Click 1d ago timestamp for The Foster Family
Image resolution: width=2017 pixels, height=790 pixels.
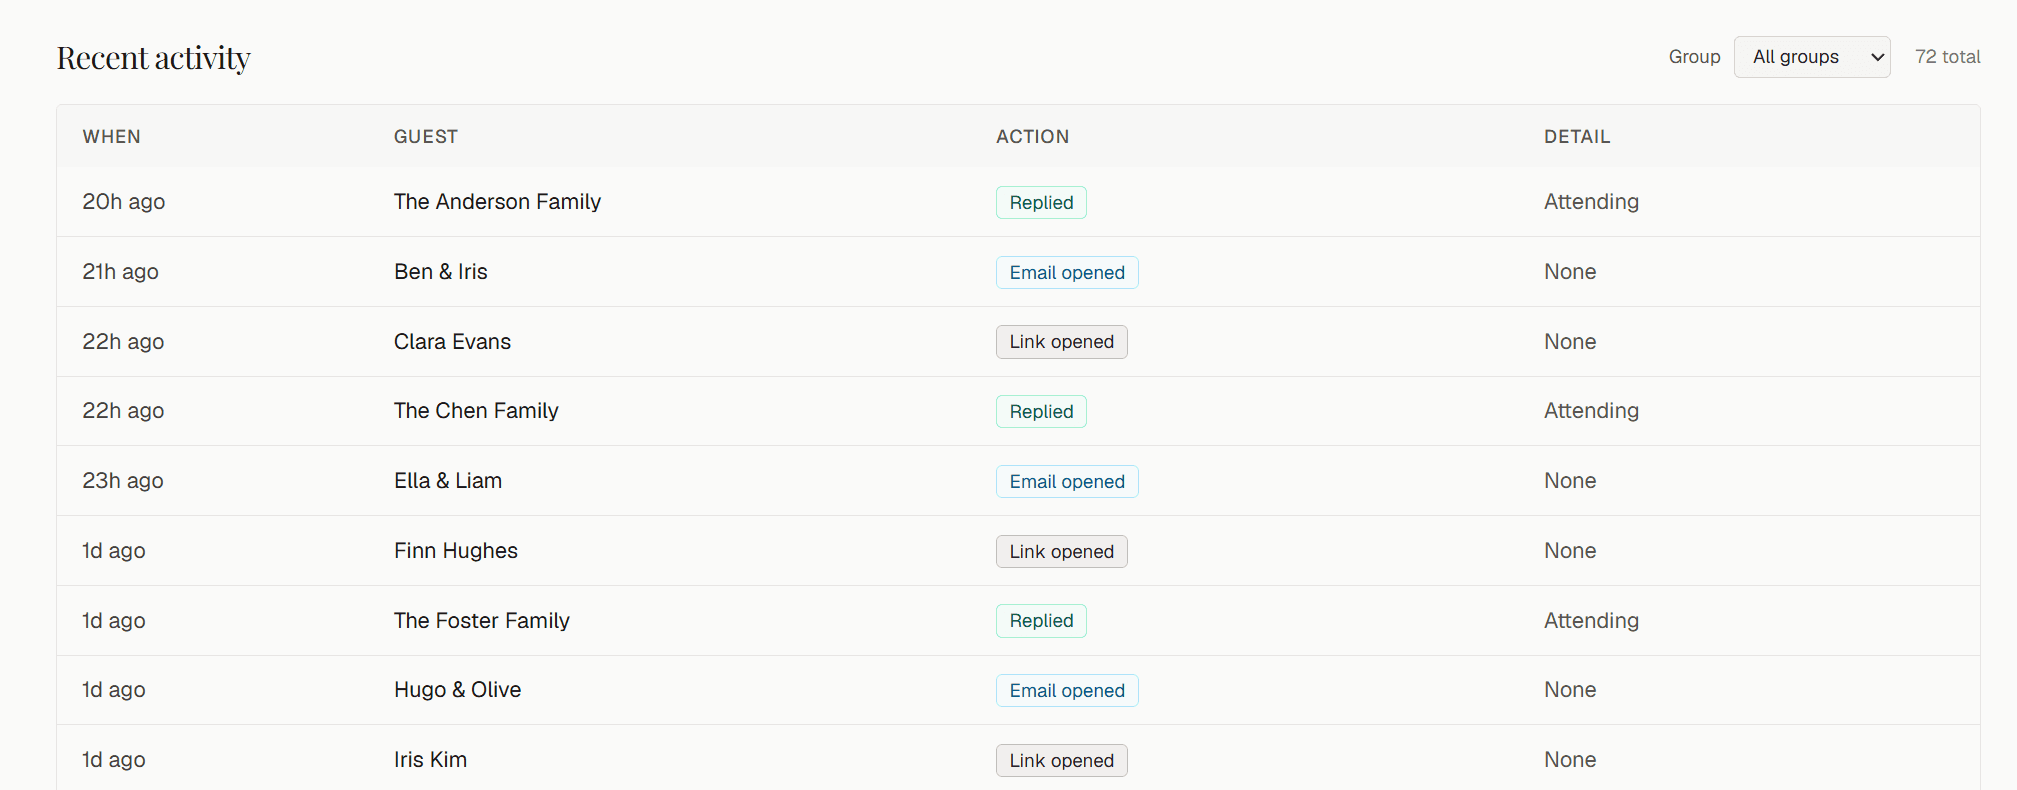click(114, 621)
